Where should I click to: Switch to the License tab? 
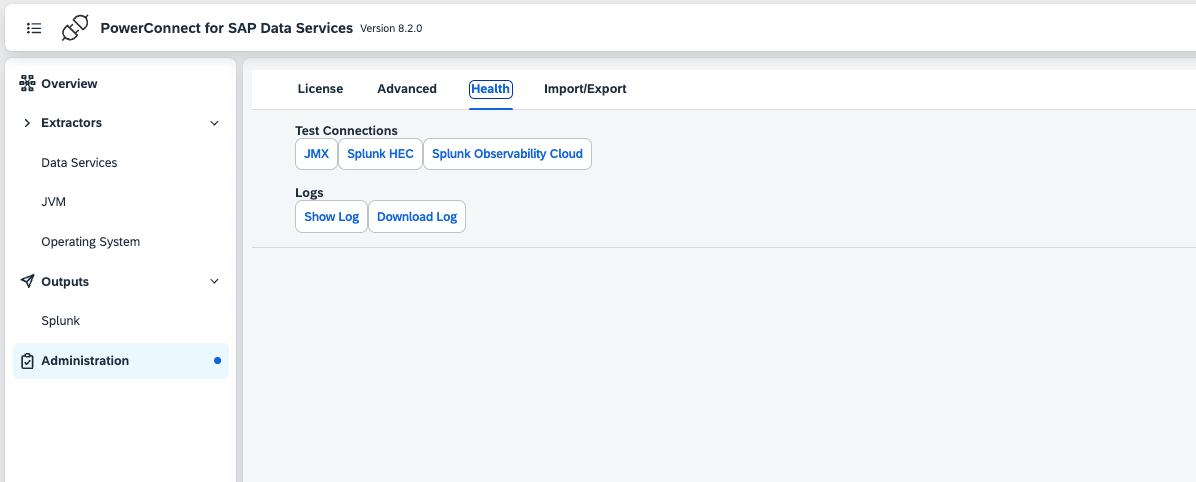320,89
